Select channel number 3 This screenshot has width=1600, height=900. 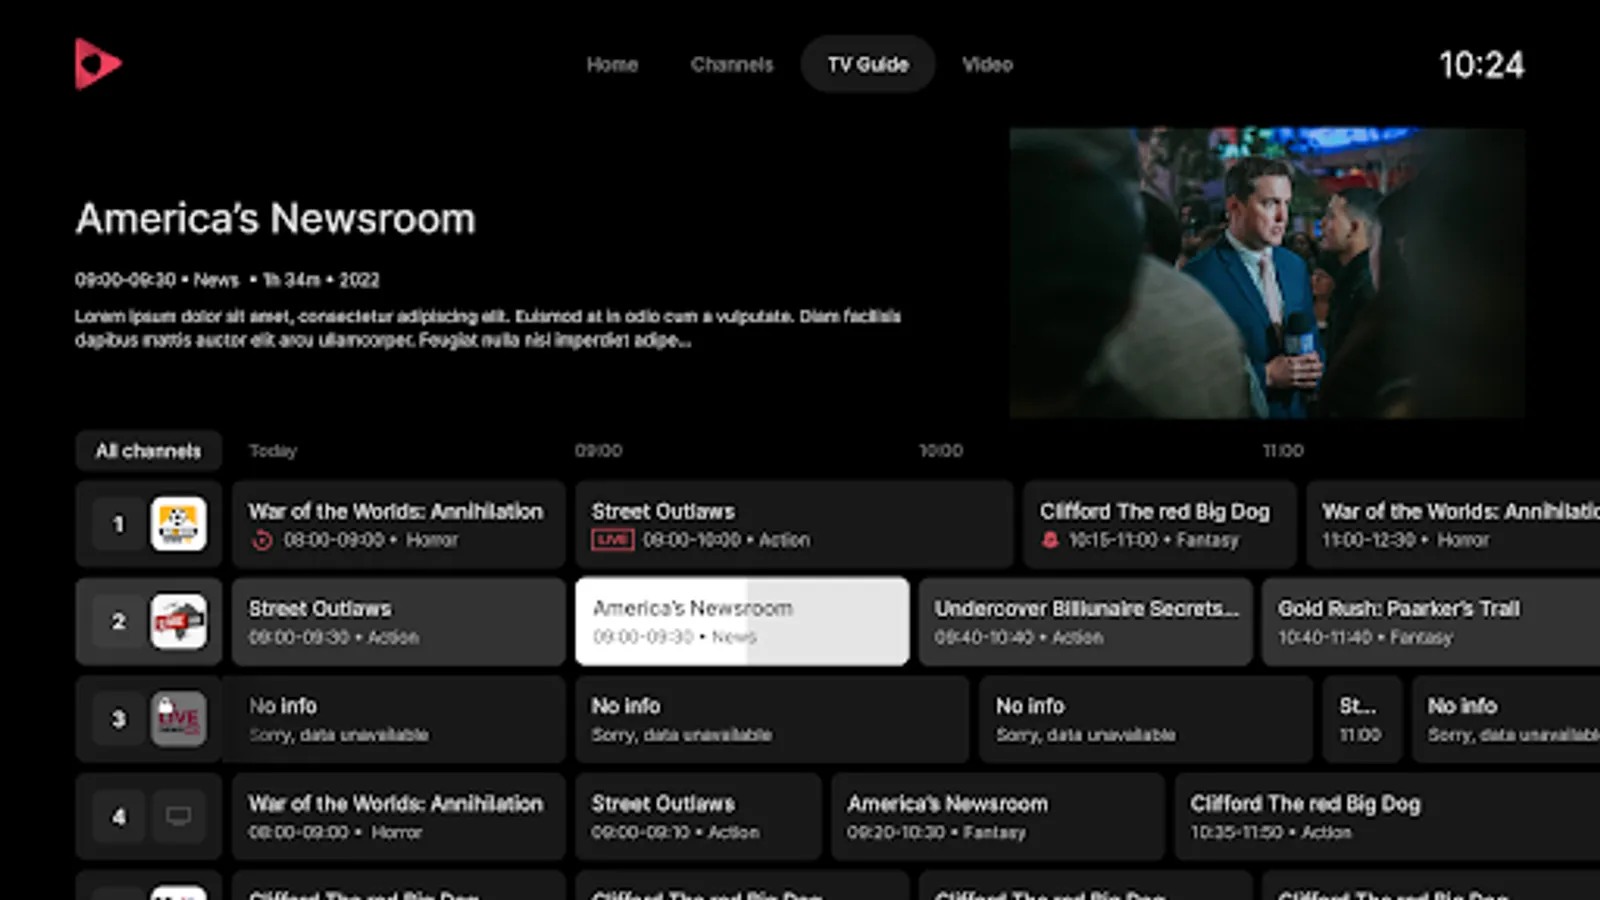point(118,719)
